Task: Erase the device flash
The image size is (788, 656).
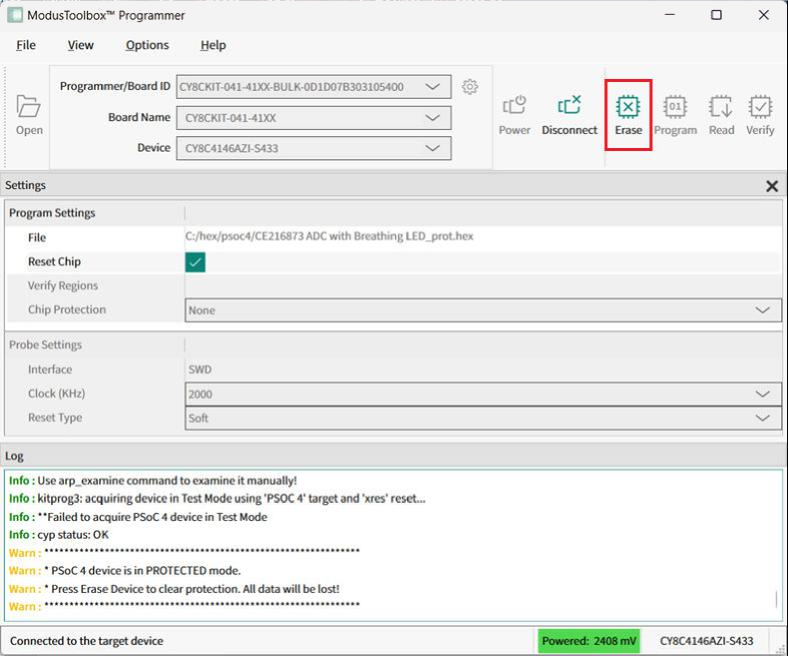Action: 628,115
